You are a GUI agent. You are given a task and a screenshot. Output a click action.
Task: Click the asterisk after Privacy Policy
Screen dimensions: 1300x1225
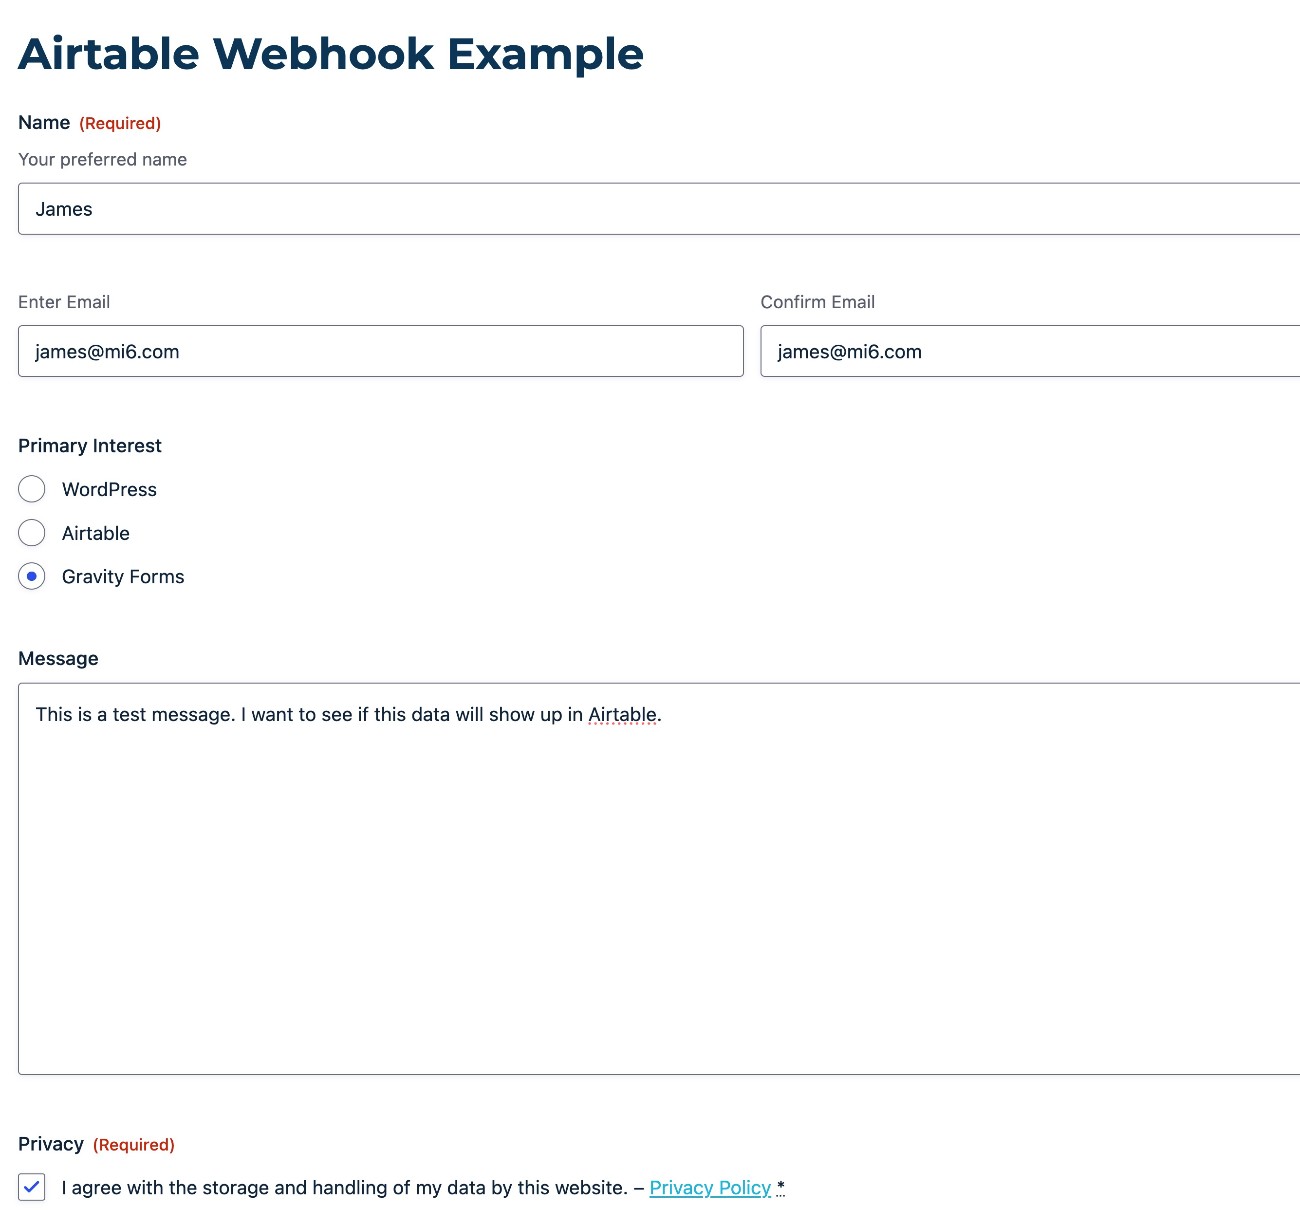(x=780, y=1188)
